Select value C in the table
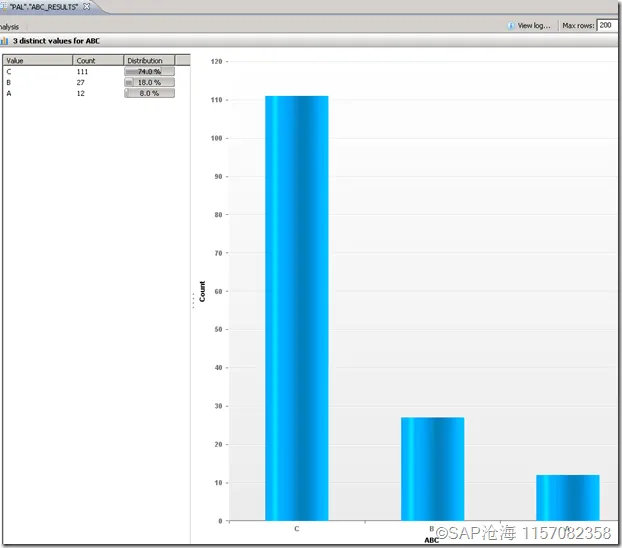The image size is (622, 548). tap(9, 72)
